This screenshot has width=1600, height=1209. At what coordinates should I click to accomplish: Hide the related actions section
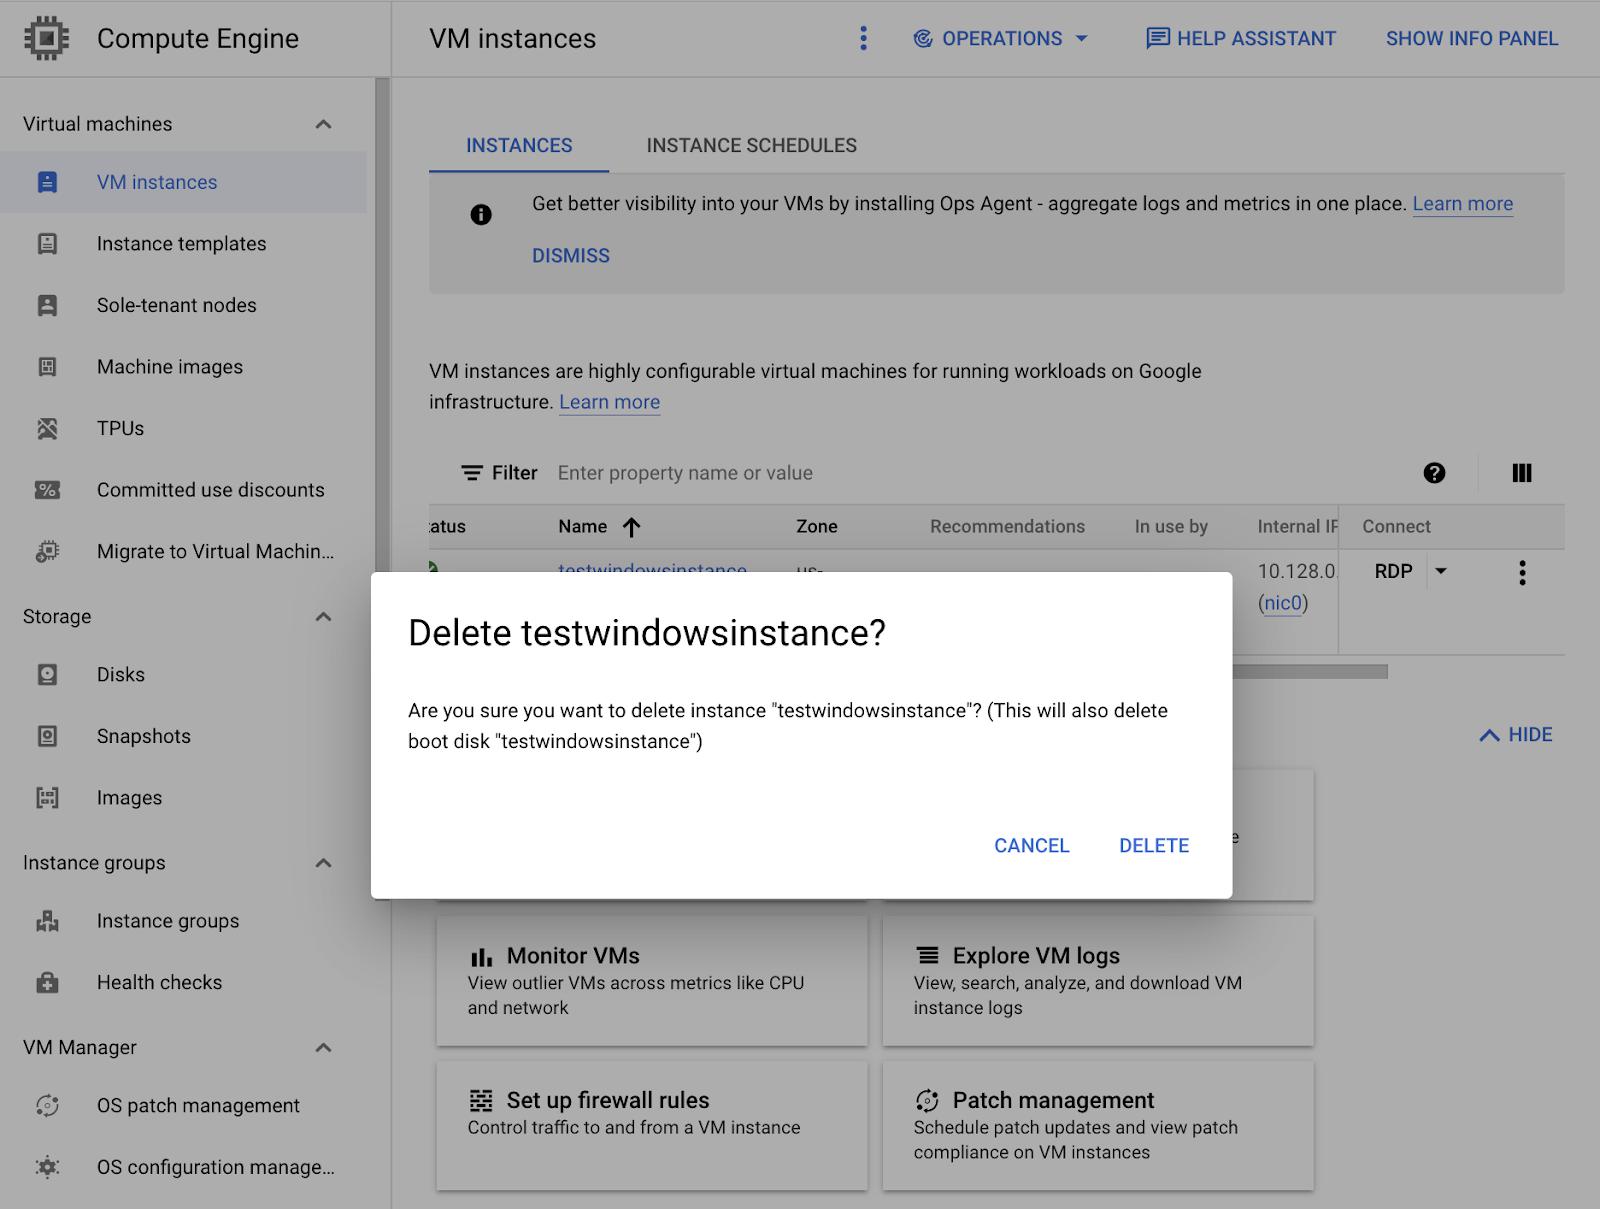1515,735
